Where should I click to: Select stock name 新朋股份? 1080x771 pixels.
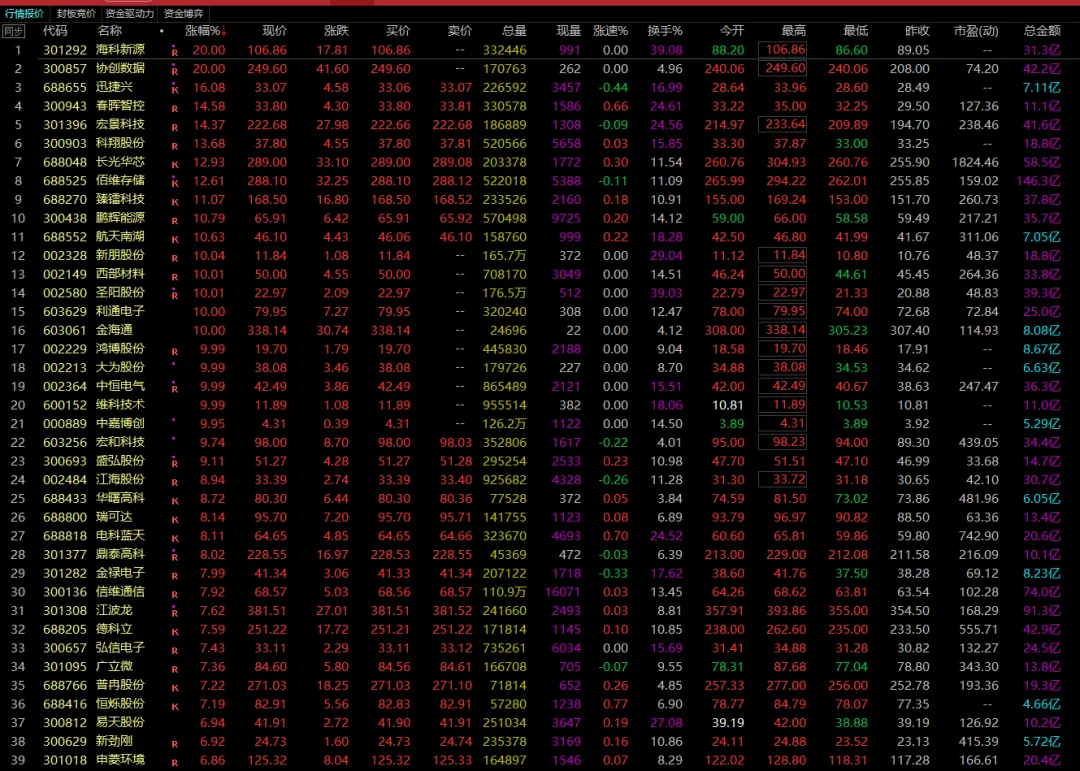pyautogui.click(x=121, y=255)
